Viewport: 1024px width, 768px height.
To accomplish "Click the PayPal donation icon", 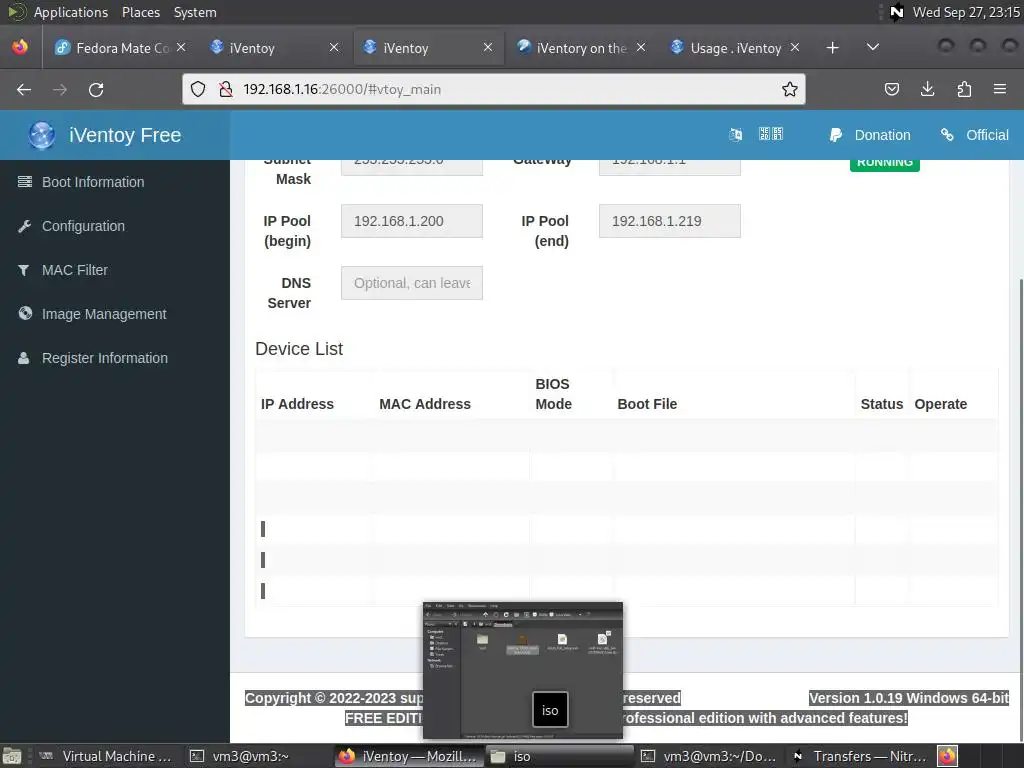I will [x=835, y=135].
